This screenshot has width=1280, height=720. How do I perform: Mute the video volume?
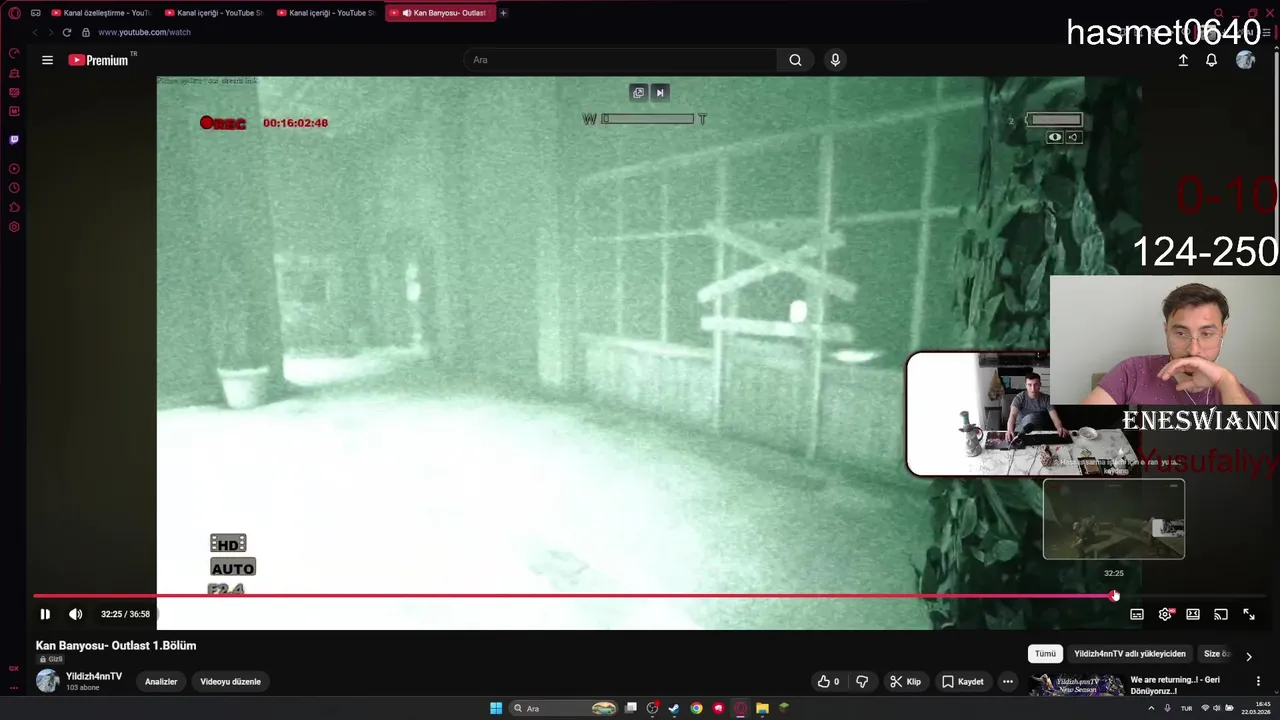coord(75,614)
